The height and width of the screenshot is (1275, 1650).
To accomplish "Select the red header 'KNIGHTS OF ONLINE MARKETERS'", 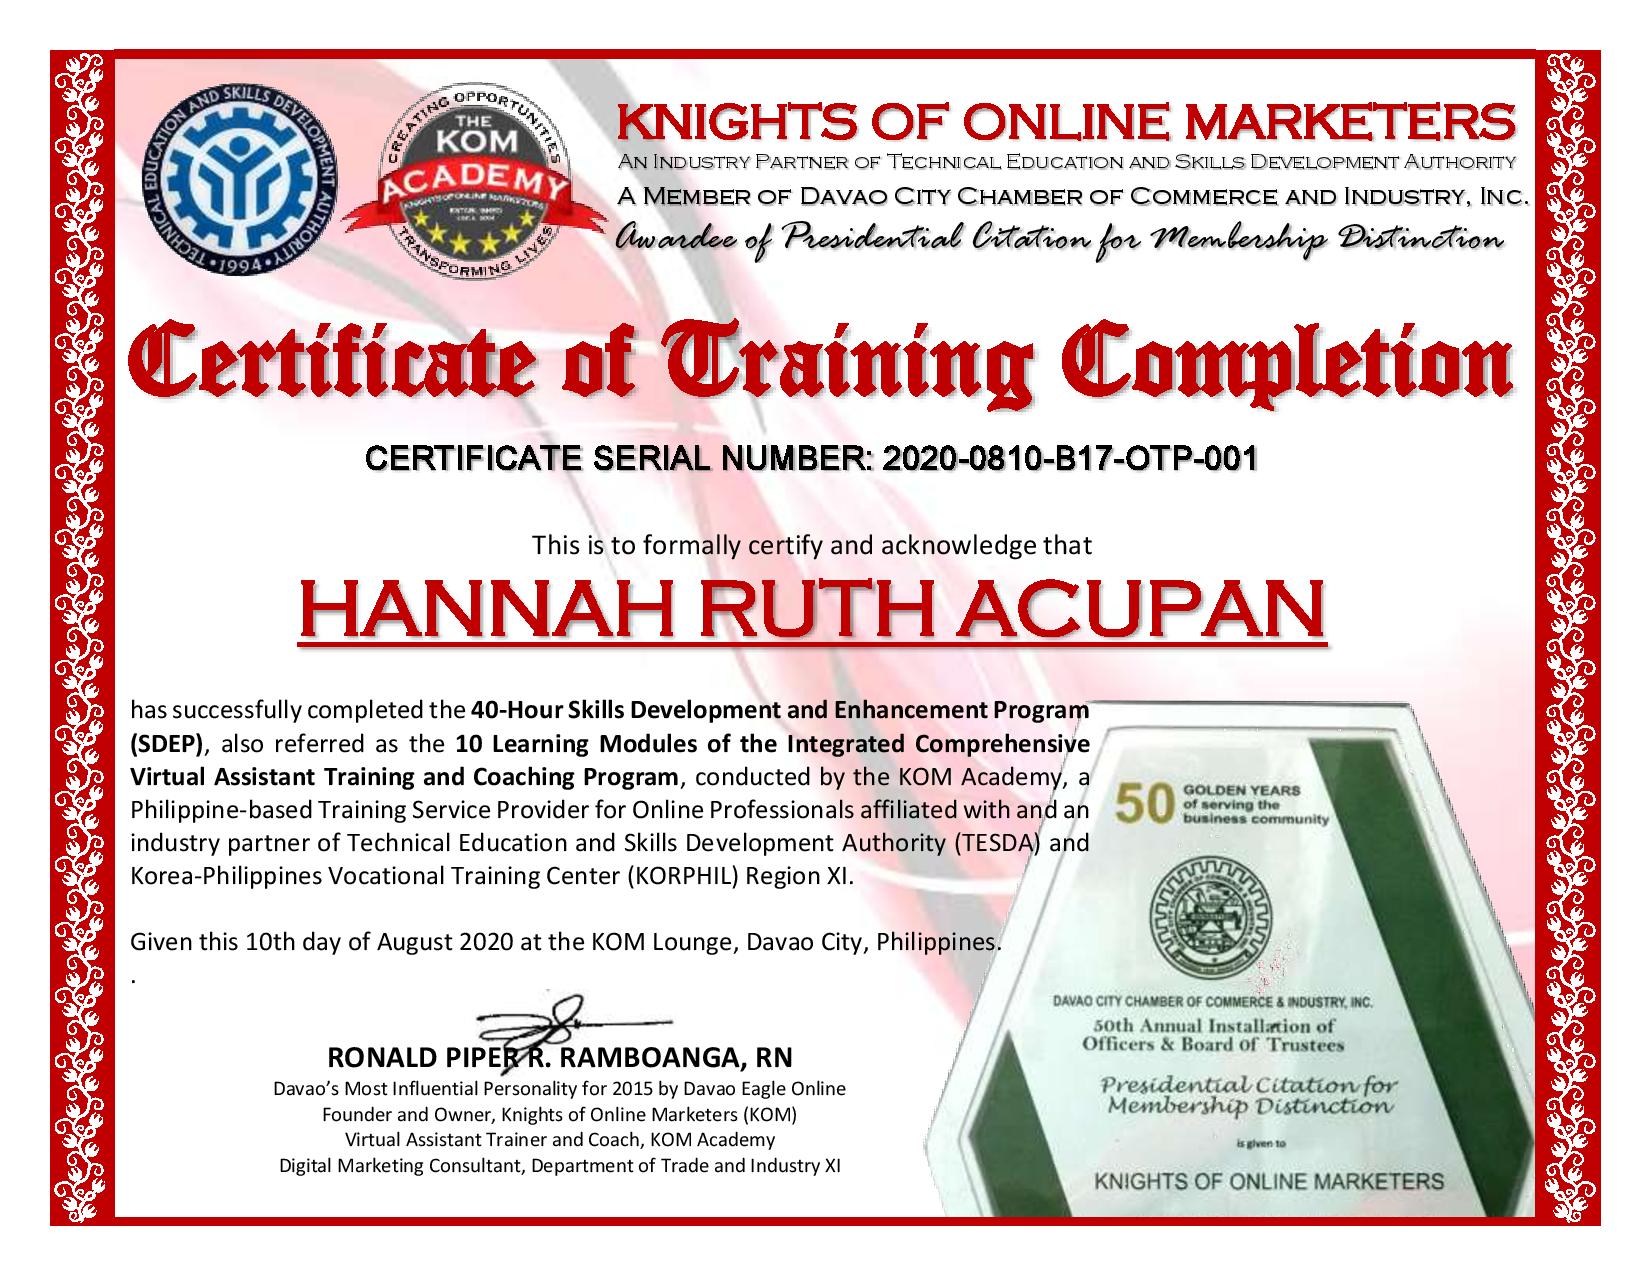I will 1066,122.
